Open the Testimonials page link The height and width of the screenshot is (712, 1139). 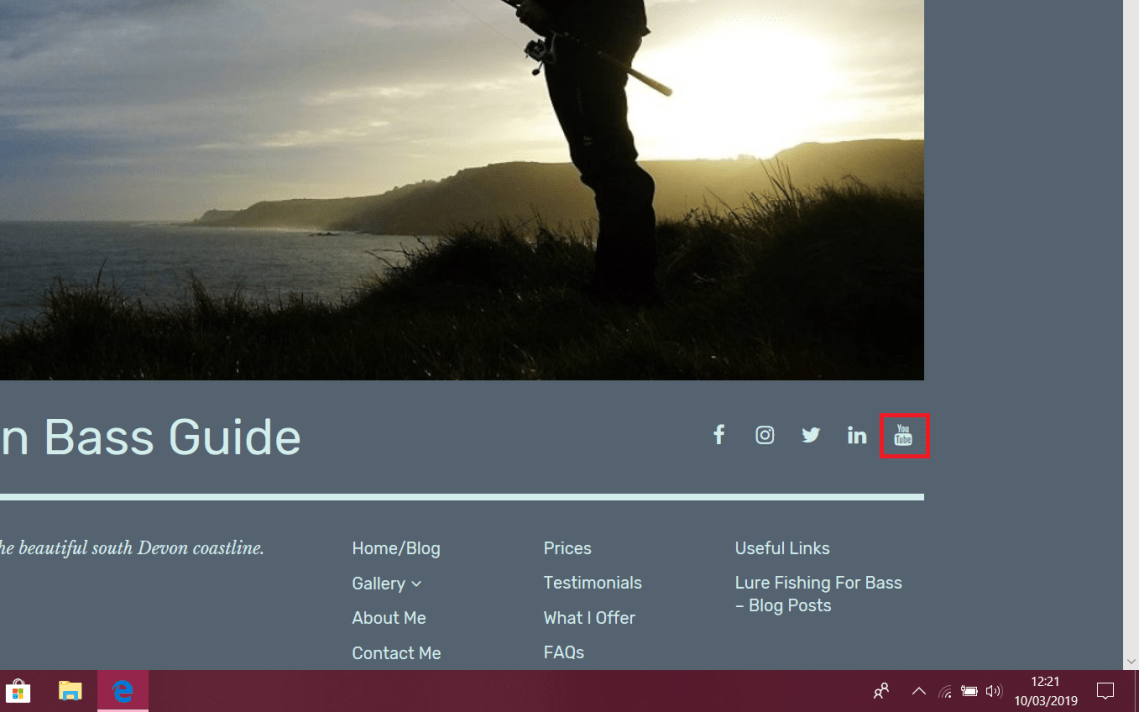coord(592,583)
